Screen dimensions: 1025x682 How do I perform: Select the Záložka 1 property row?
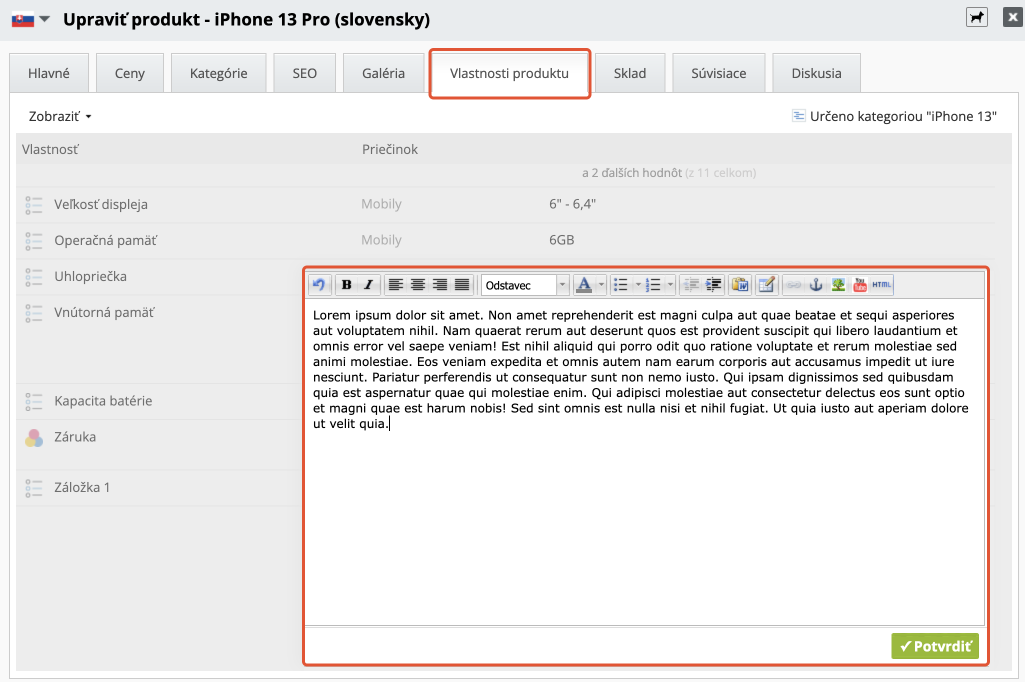click(x=160, y=488)
